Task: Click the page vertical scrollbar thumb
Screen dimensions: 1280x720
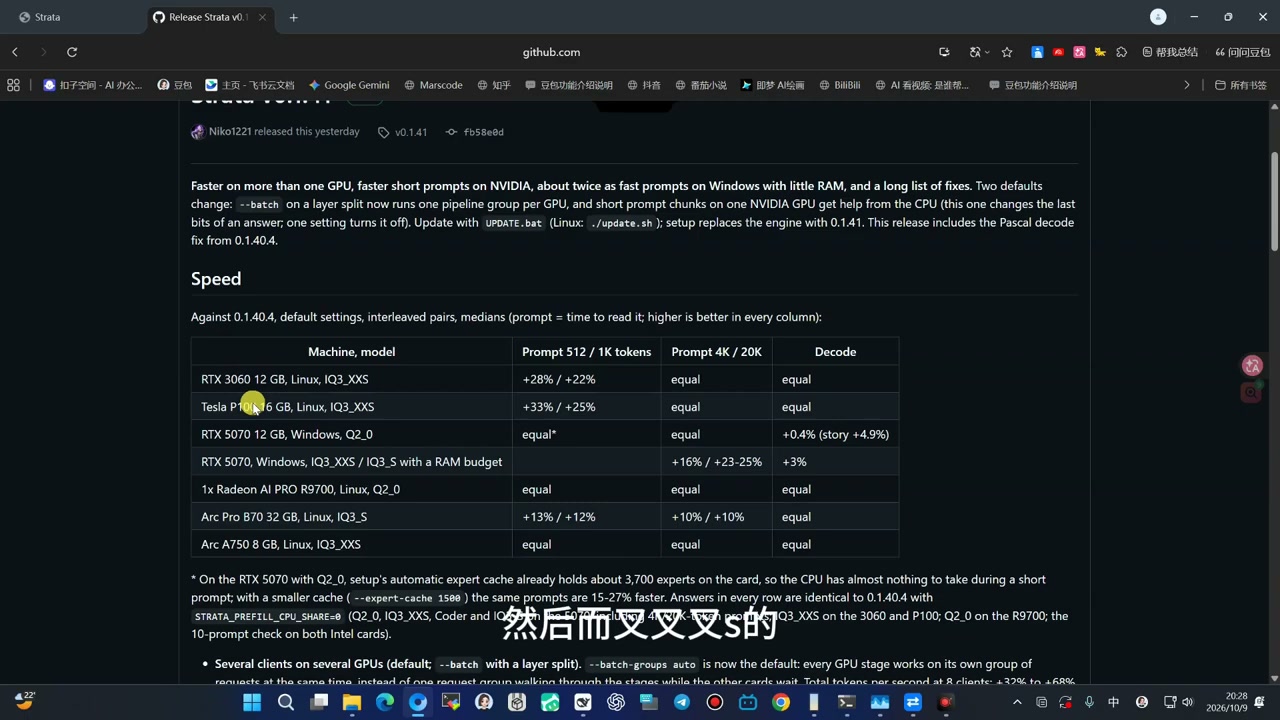Action: click(x=1274, y=201)
